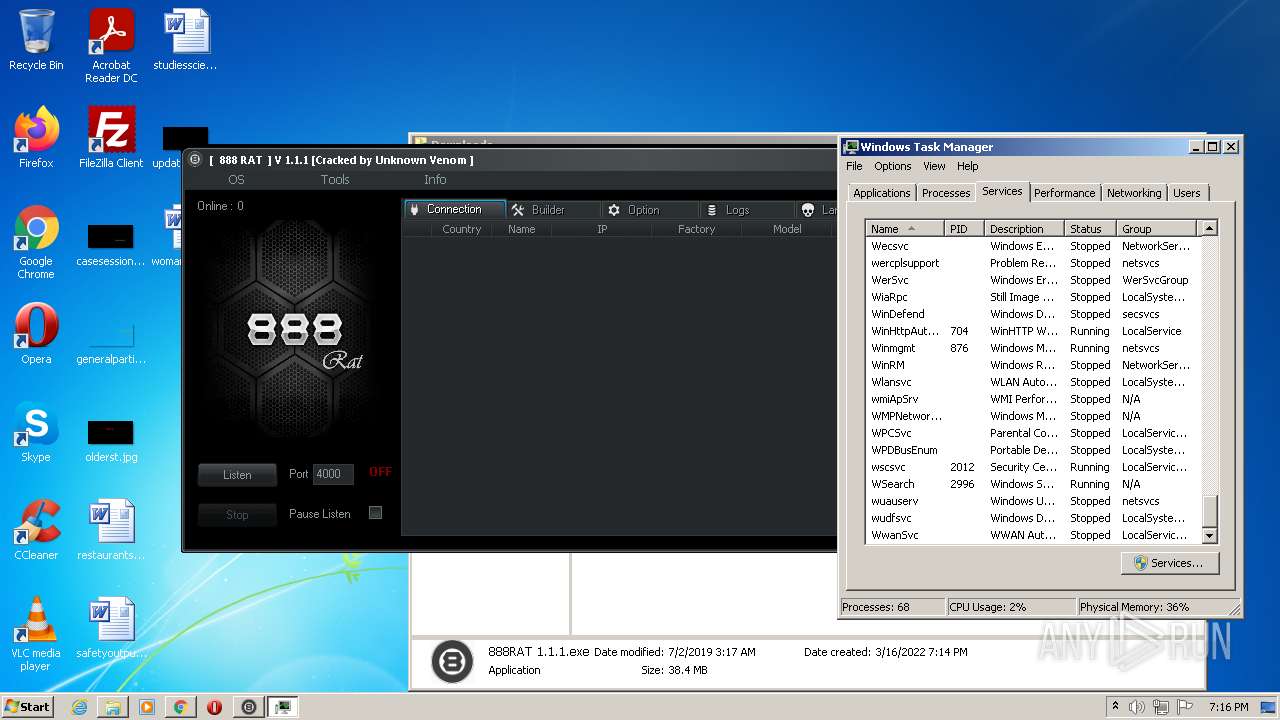Click the Stop button in 888 RAT
Viewport: 1280px width, 720px height.
click(237, 515)
